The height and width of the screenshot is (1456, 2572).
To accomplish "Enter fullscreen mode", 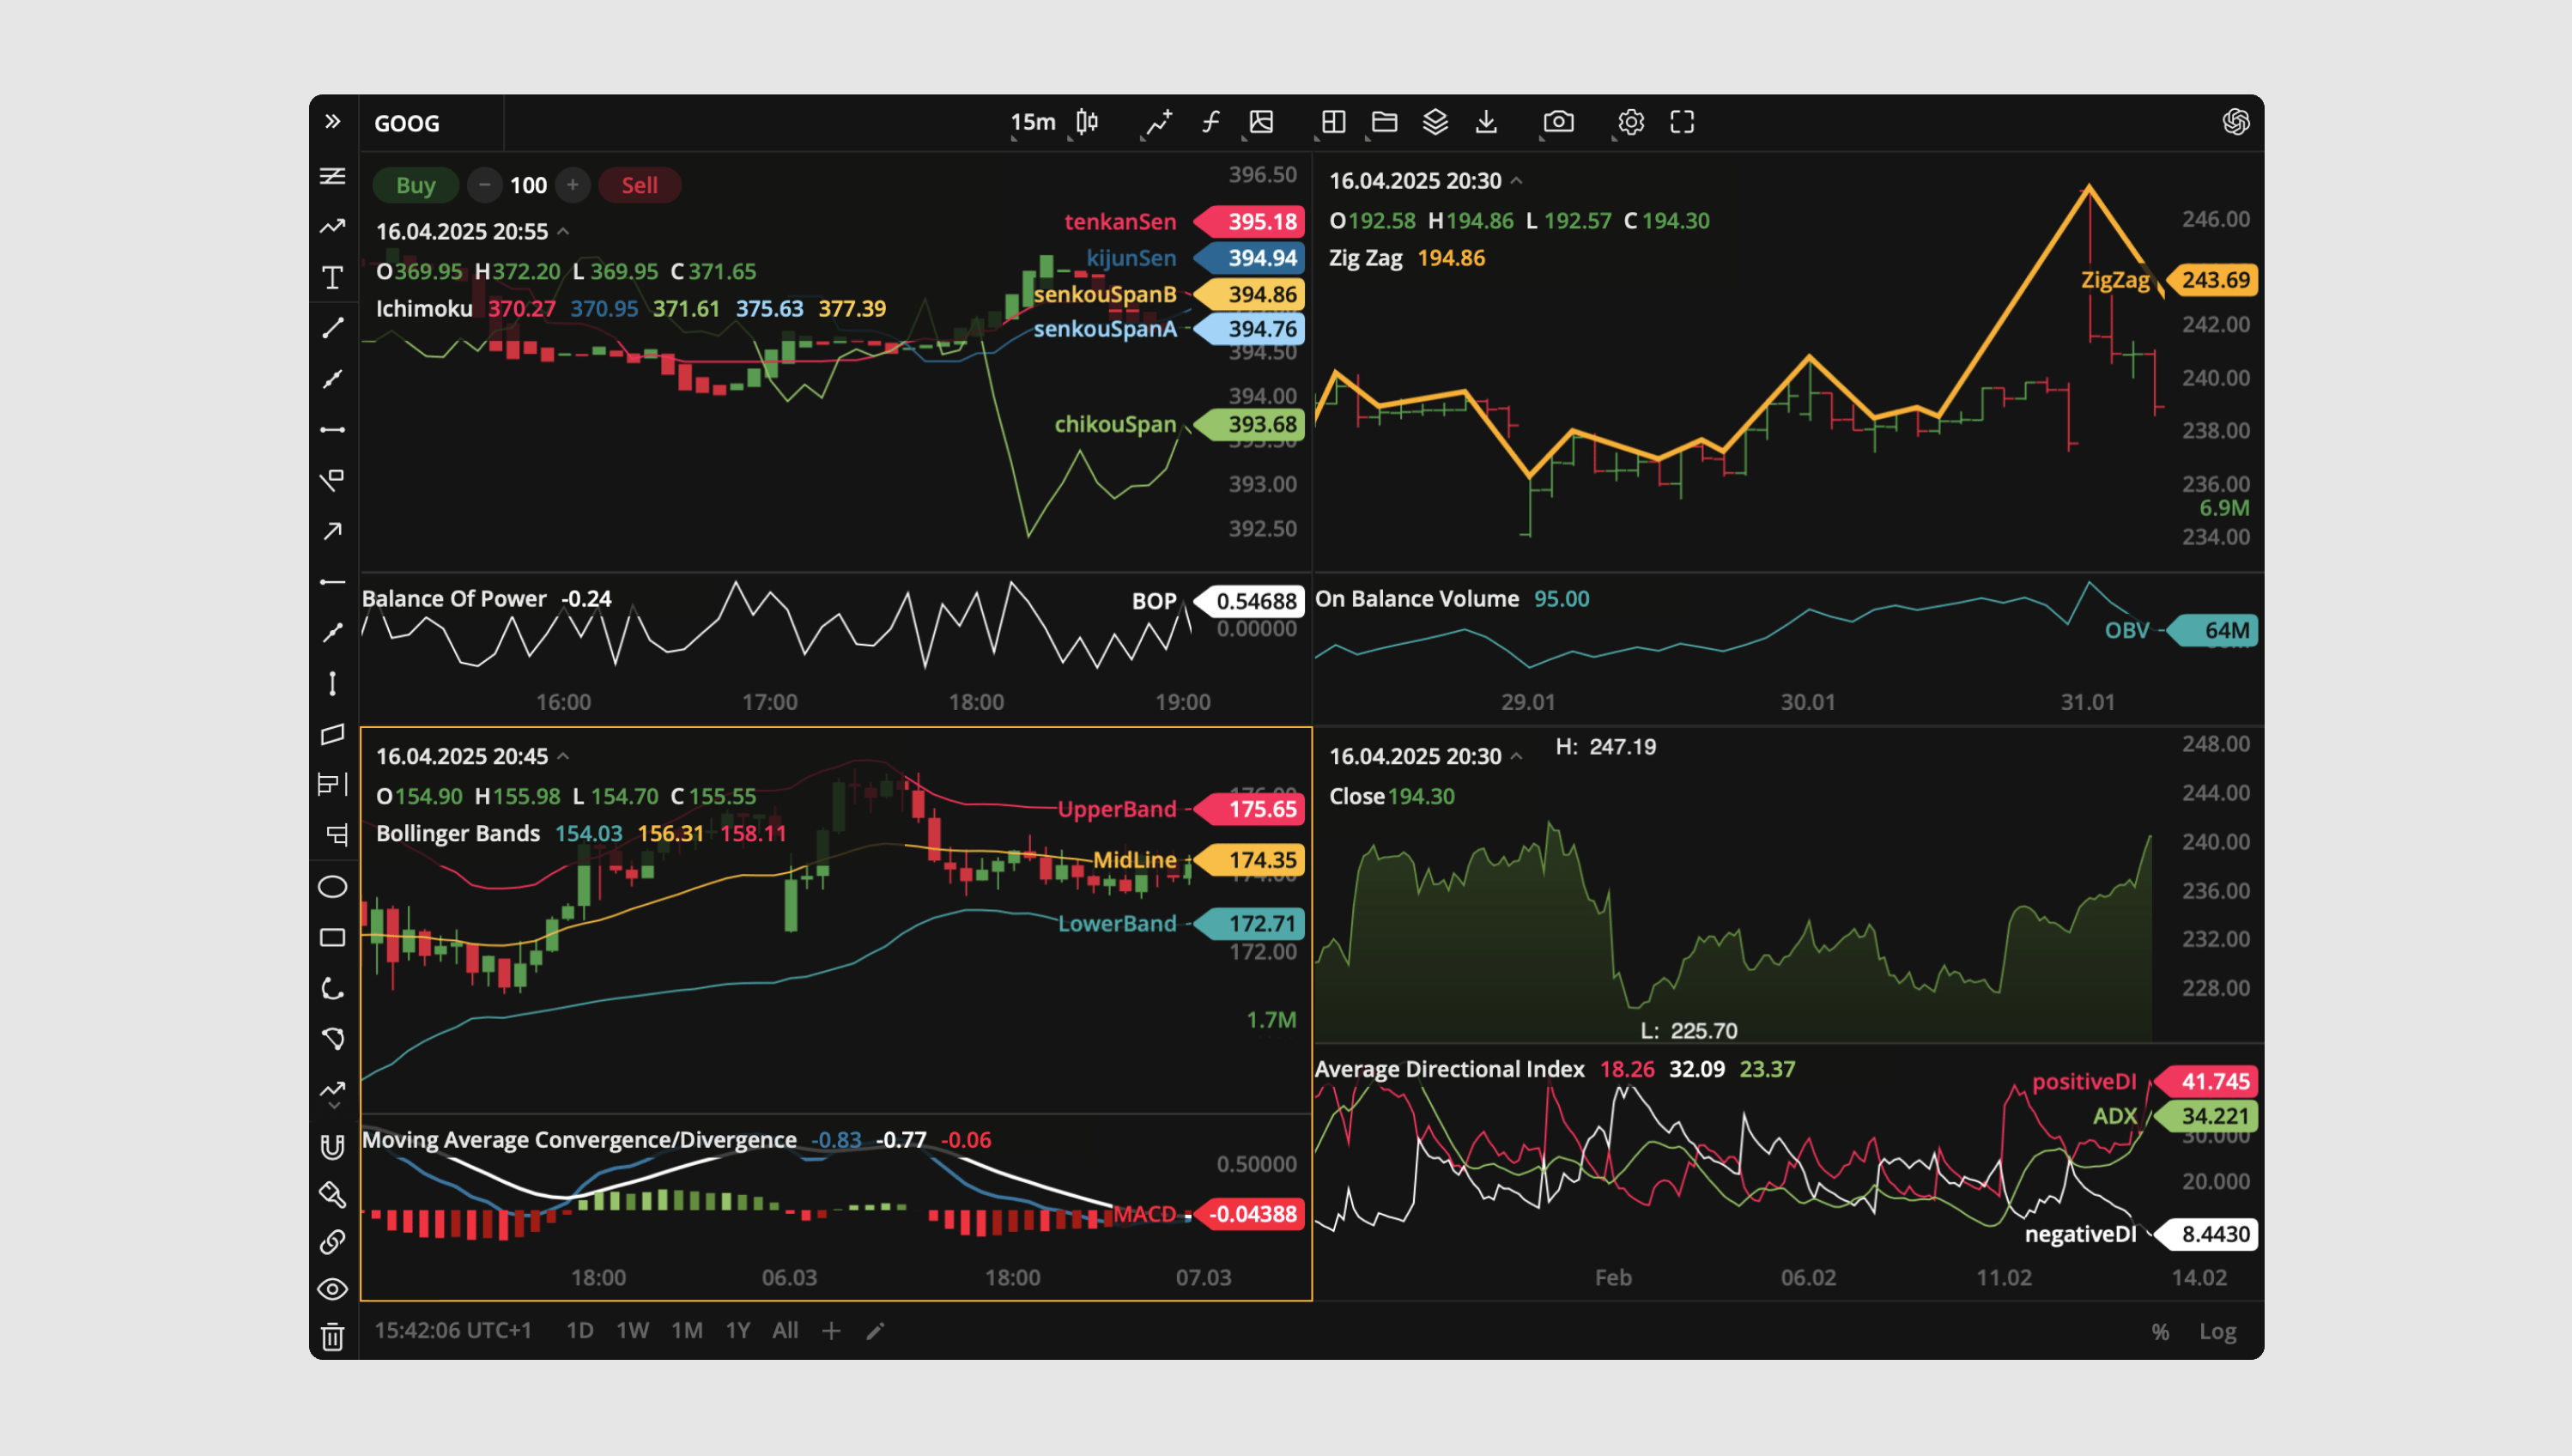I will tap(1682, 122).
